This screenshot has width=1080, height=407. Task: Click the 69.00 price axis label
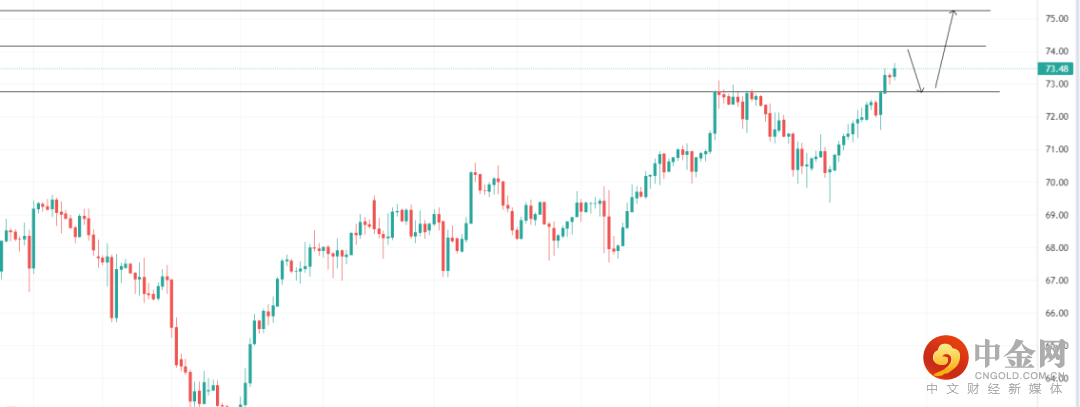tap(1057, 215)
